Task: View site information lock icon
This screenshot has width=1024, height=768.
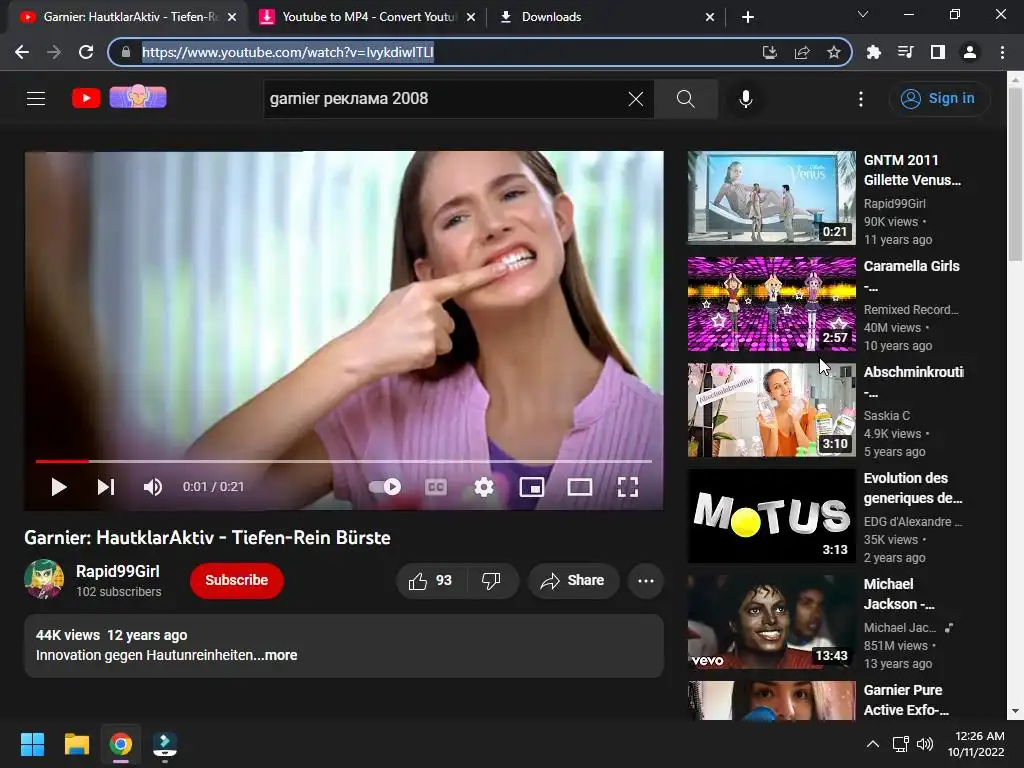Action: (x=126, y=52)
